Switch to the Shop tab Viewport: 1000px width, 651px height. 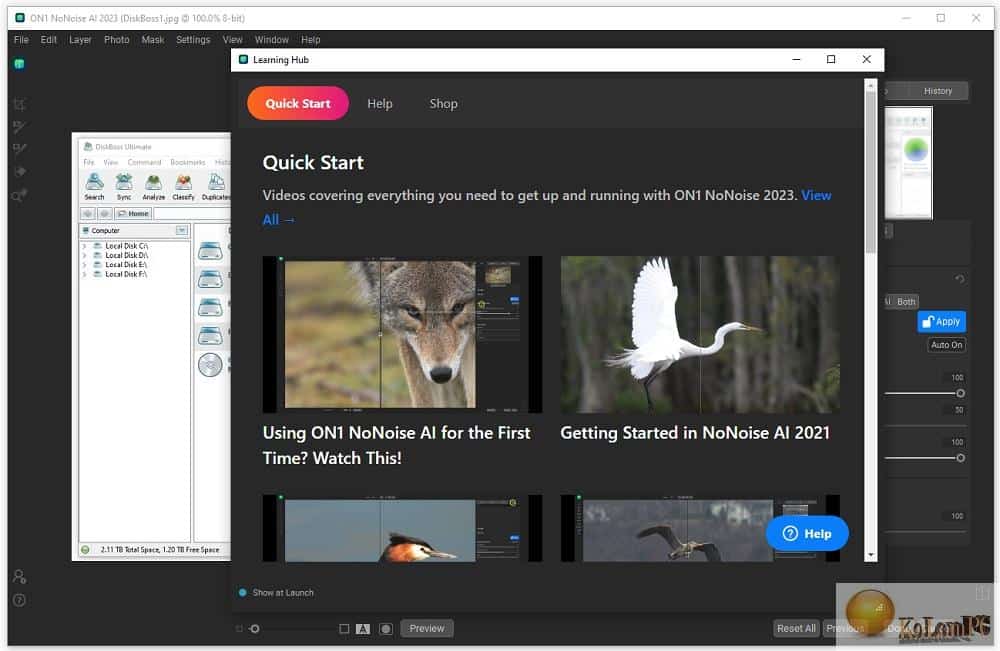pyautogui.click(x=443, y=103)
